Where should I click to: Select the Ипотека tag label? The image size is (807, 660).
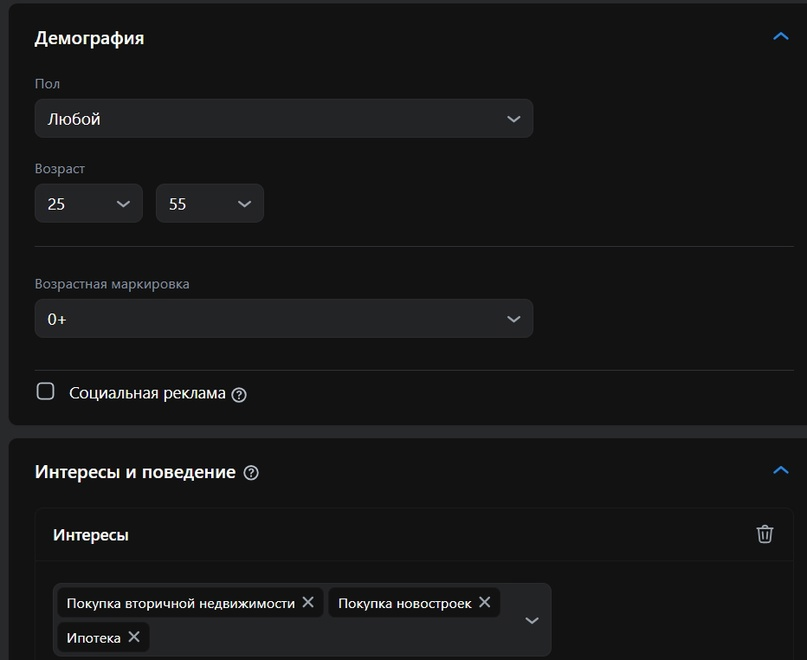pos(94,638)
